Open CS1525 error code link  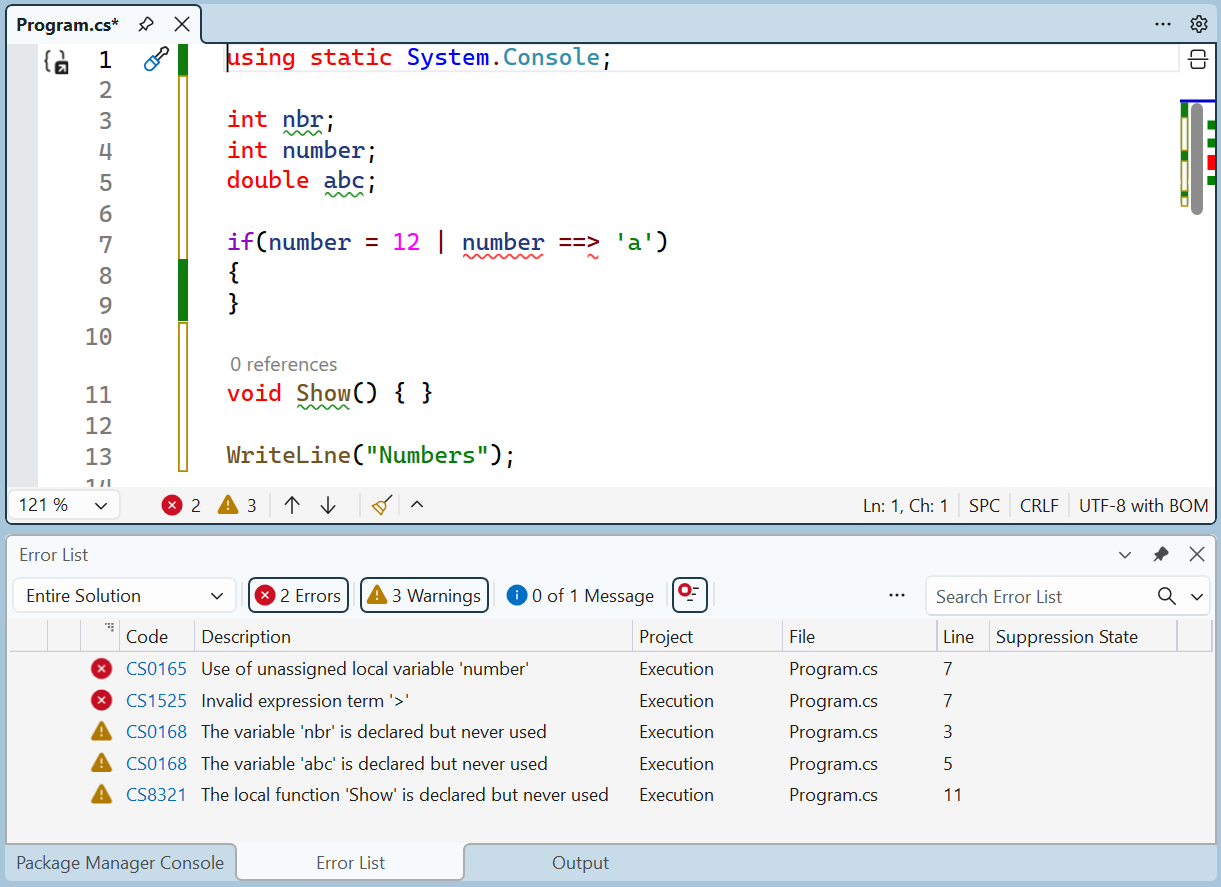click(x=156, y=701)
